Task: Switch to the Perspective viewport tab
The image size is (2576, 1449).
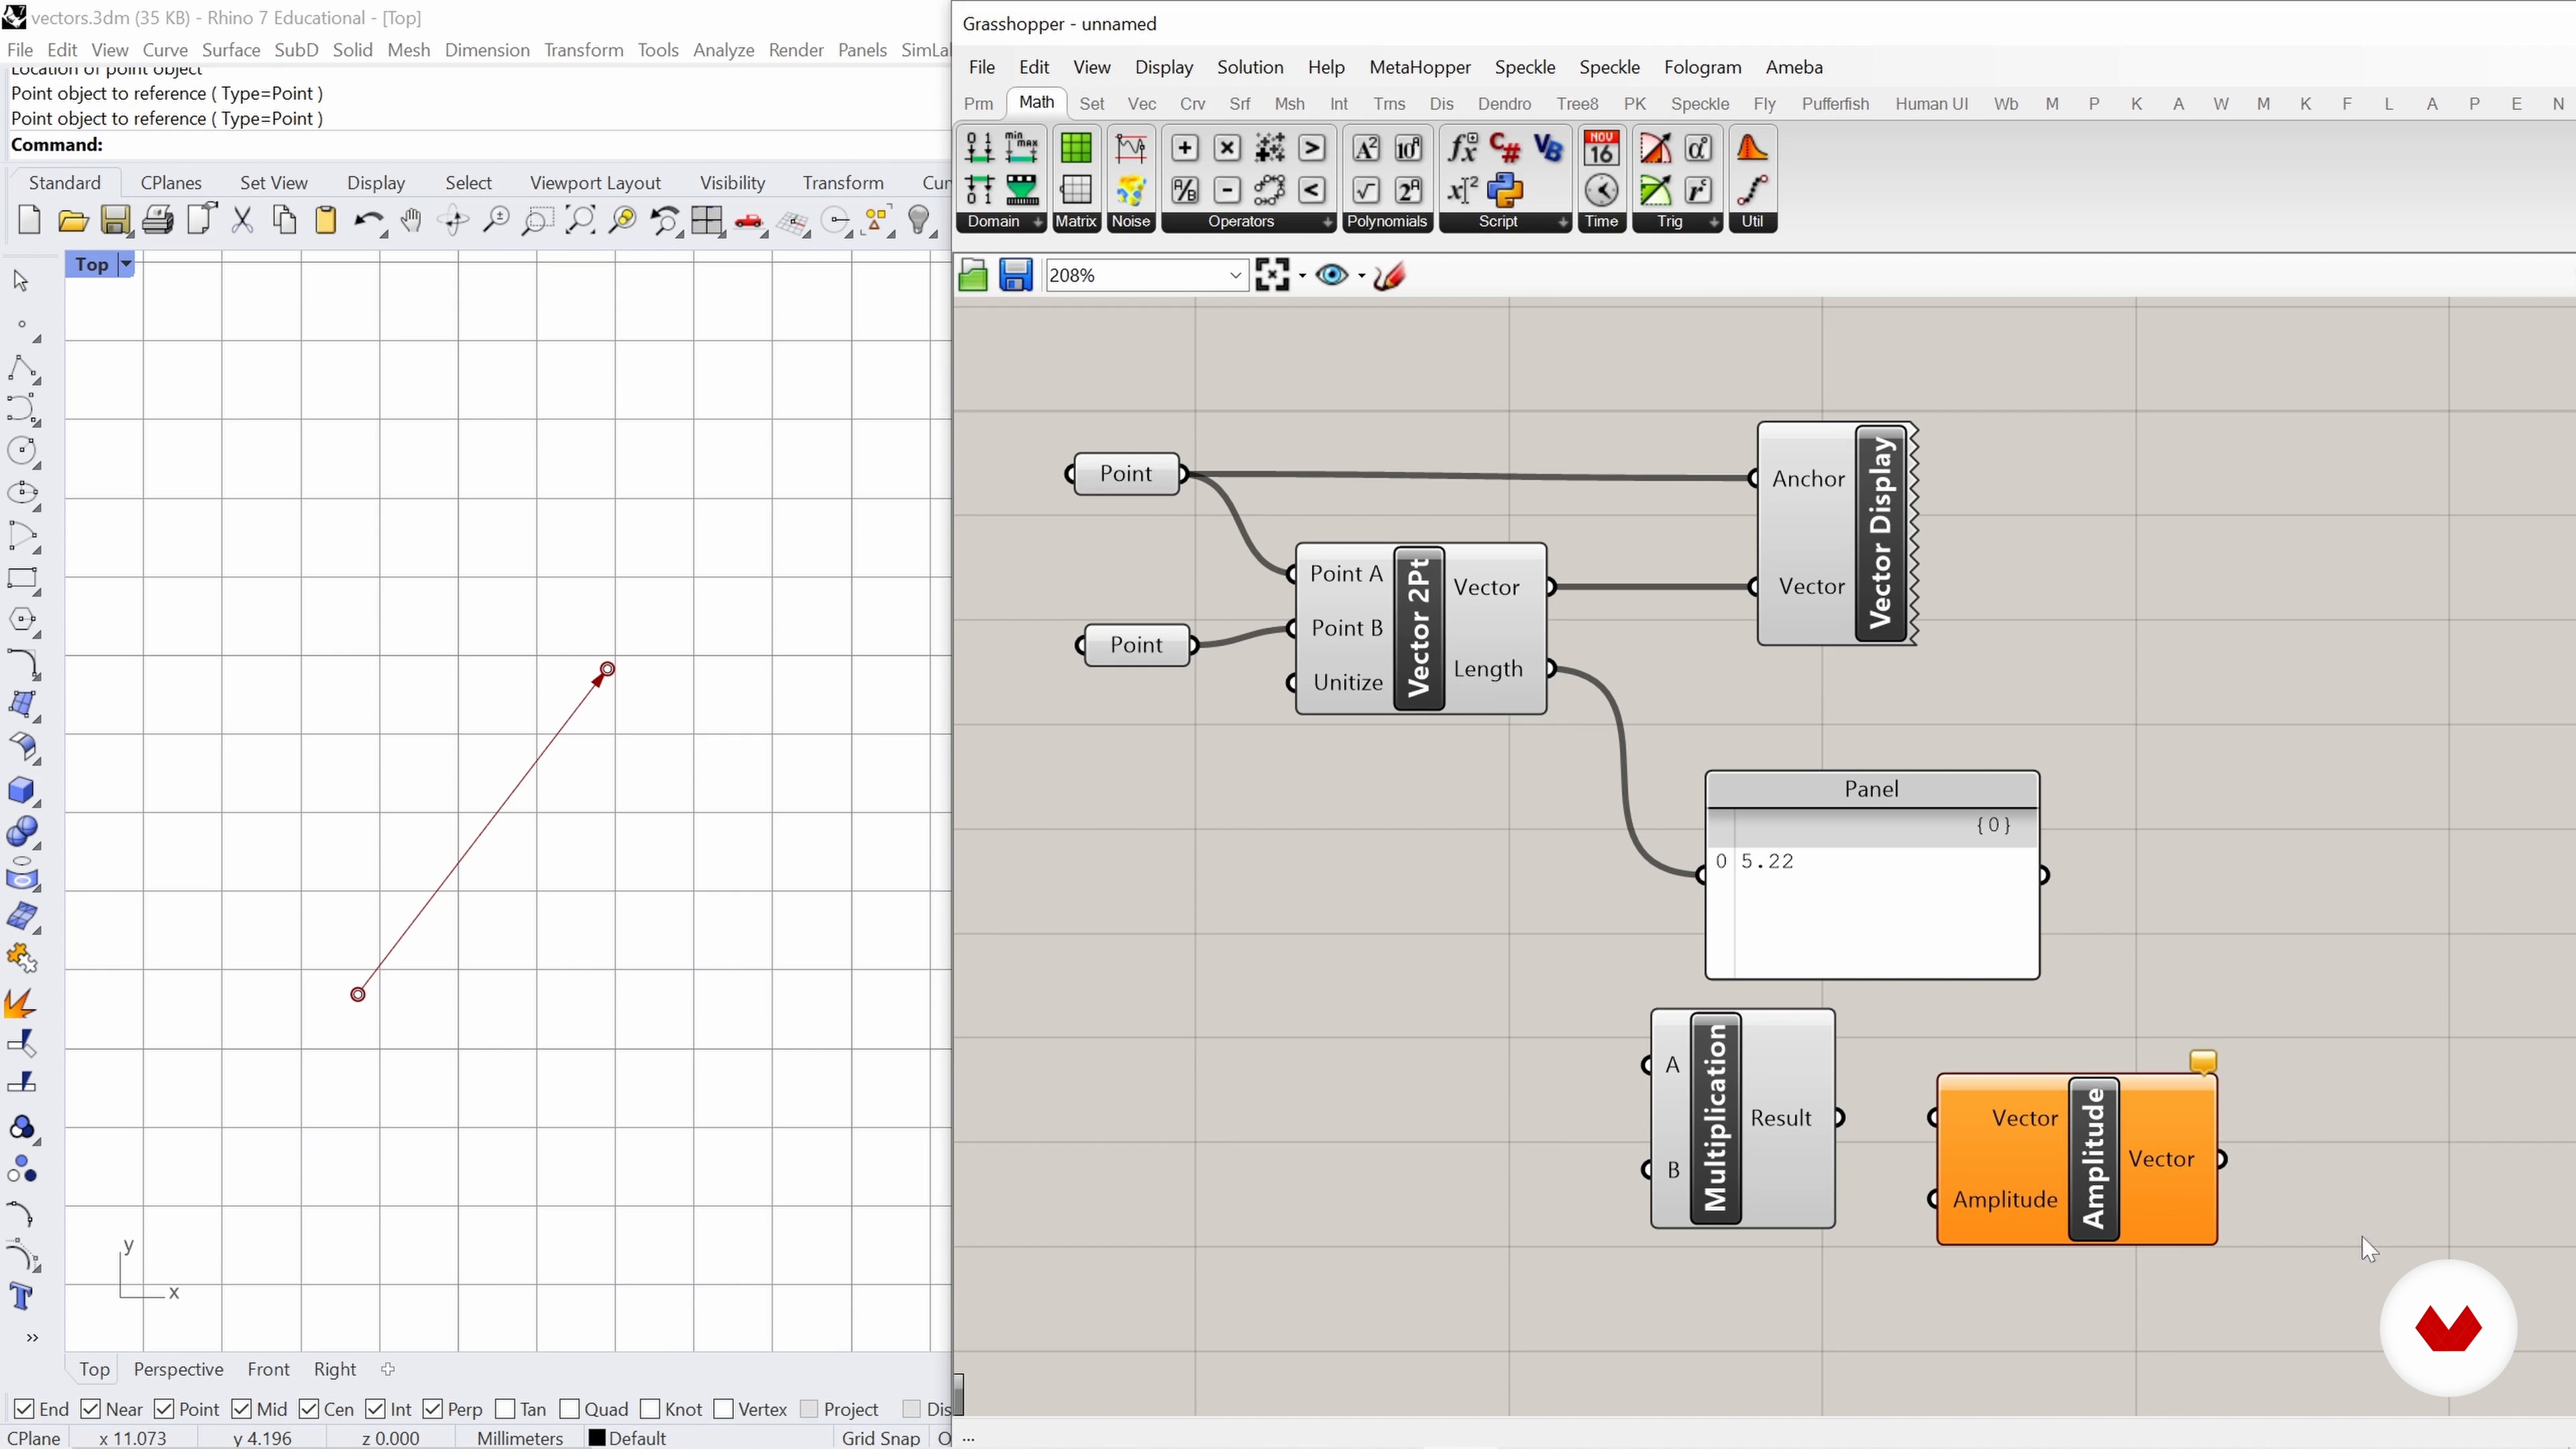Action: click(178, 1369)
